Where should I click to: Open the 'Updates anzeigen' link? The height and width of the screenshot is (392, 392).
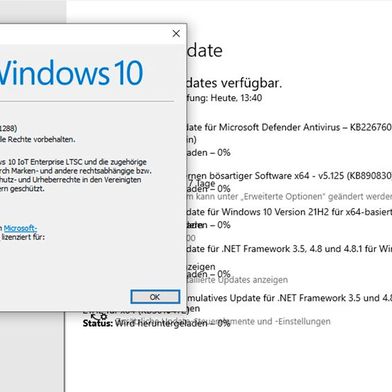252,280
